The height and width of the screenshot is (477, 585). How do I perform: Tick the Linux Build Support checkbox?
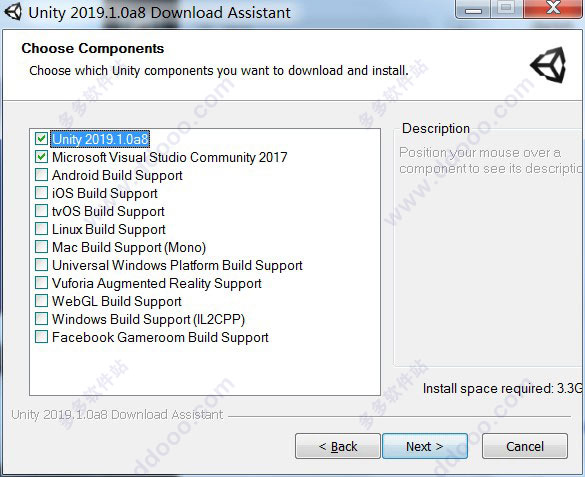[x=41, y=229]
